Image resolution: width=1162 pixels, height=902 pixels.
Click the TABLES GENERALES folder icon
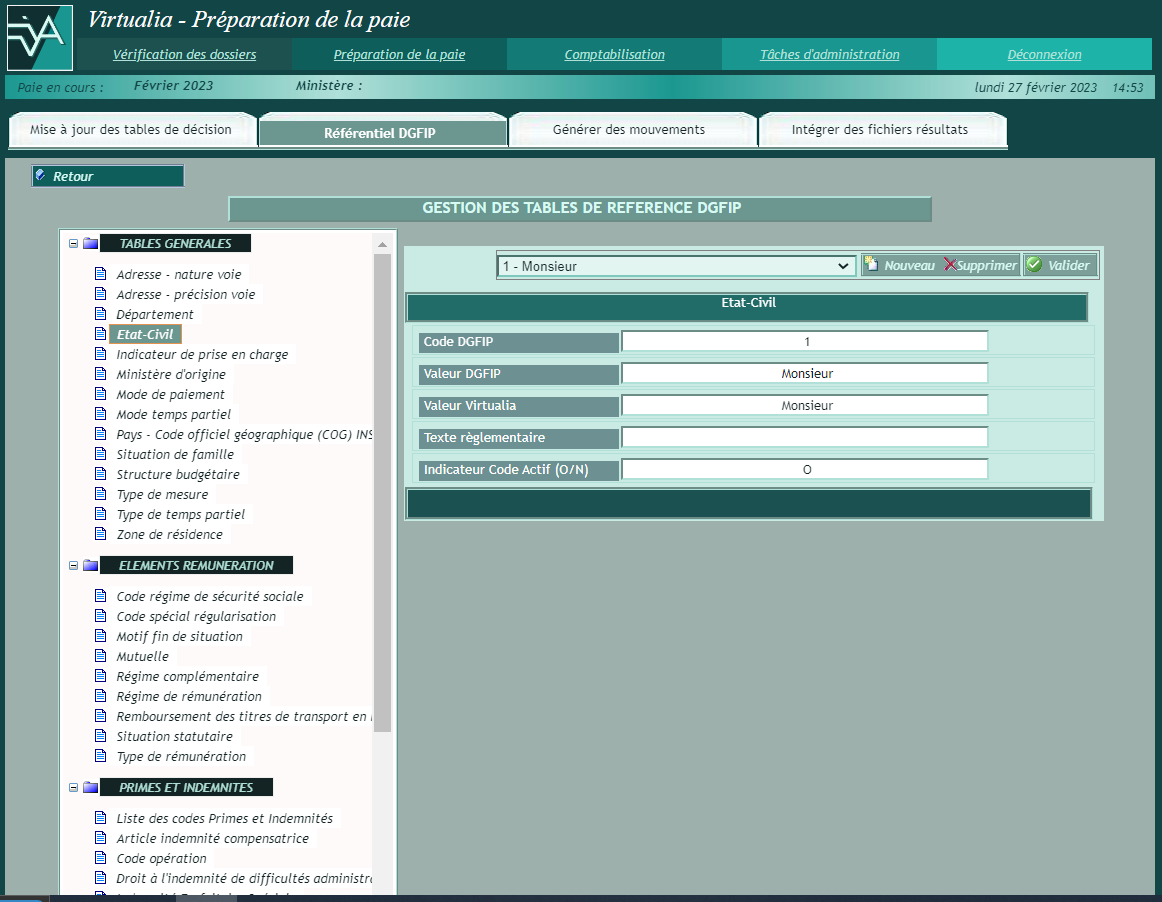(91, 243)
